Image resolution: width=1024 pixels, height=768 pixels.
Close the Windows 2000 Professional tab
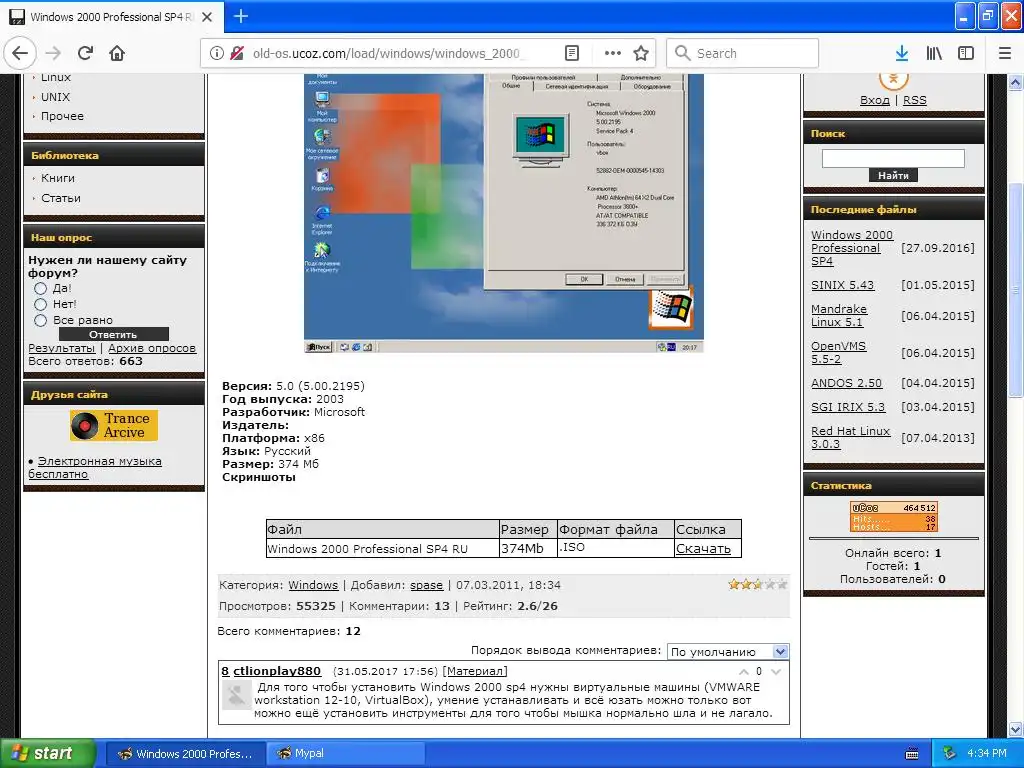click(x=207, y=17)
